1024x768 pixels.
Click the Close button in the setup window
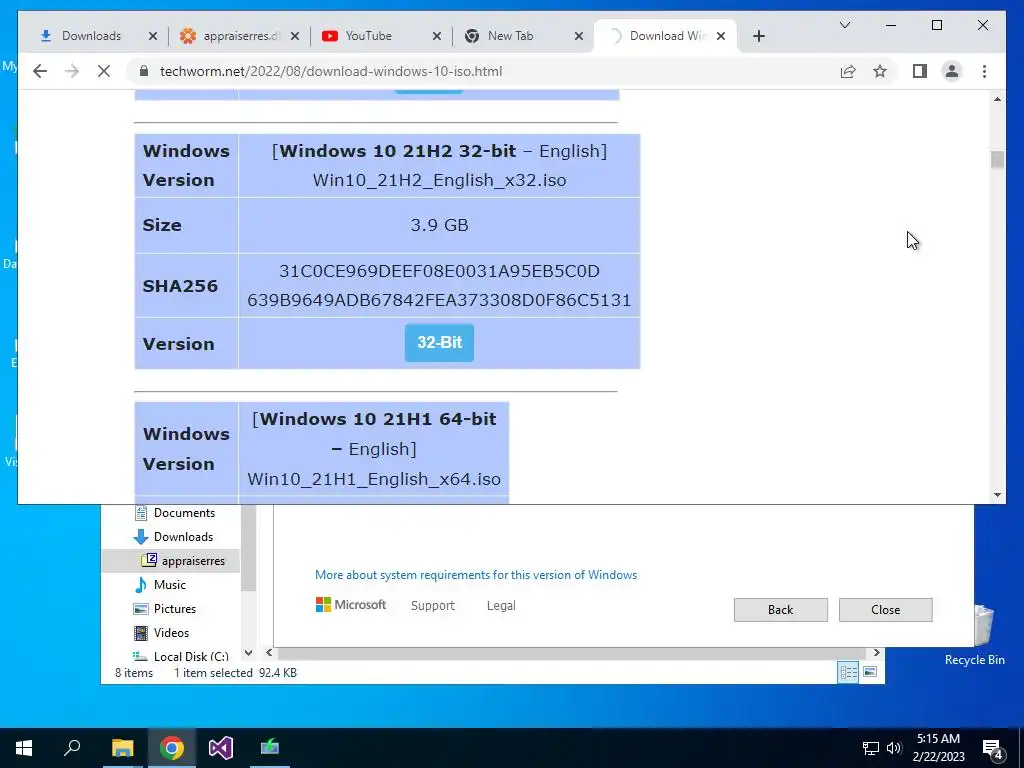click(x=885, y=609)
